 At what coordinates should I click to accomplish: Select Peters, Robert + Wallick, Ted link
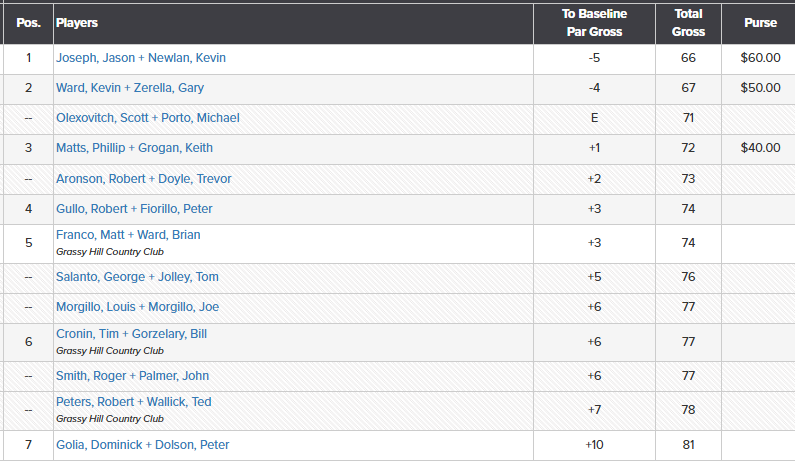coord(133,402)
